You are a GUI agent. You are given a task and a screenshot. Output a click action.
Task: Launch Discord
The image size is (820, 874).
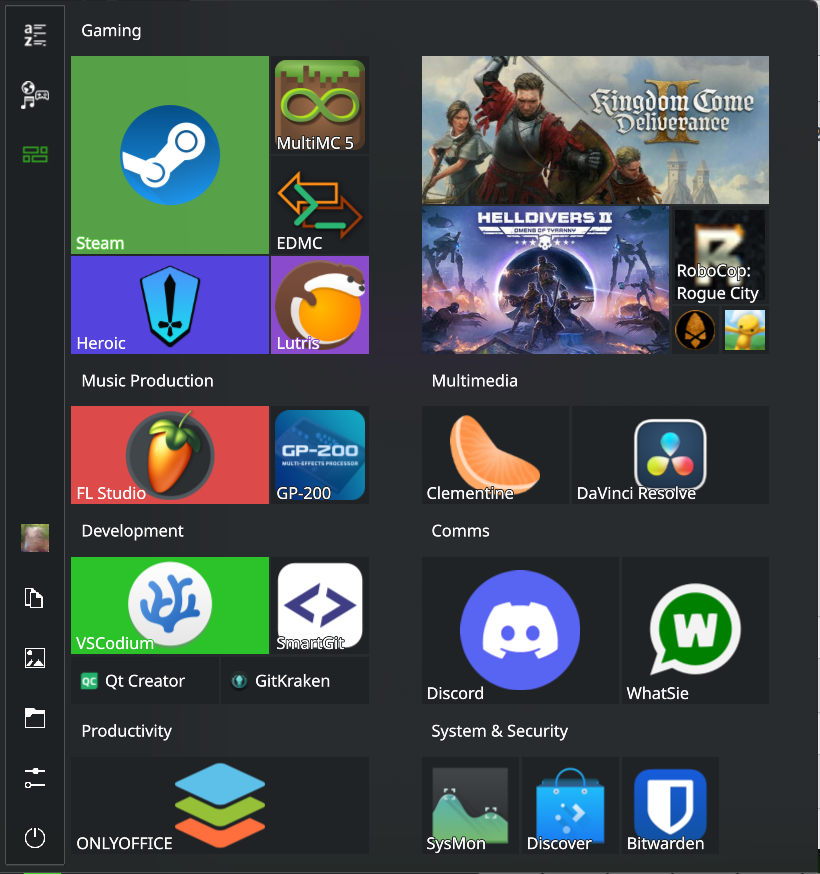pyautogui.click(x=521, y=630)
